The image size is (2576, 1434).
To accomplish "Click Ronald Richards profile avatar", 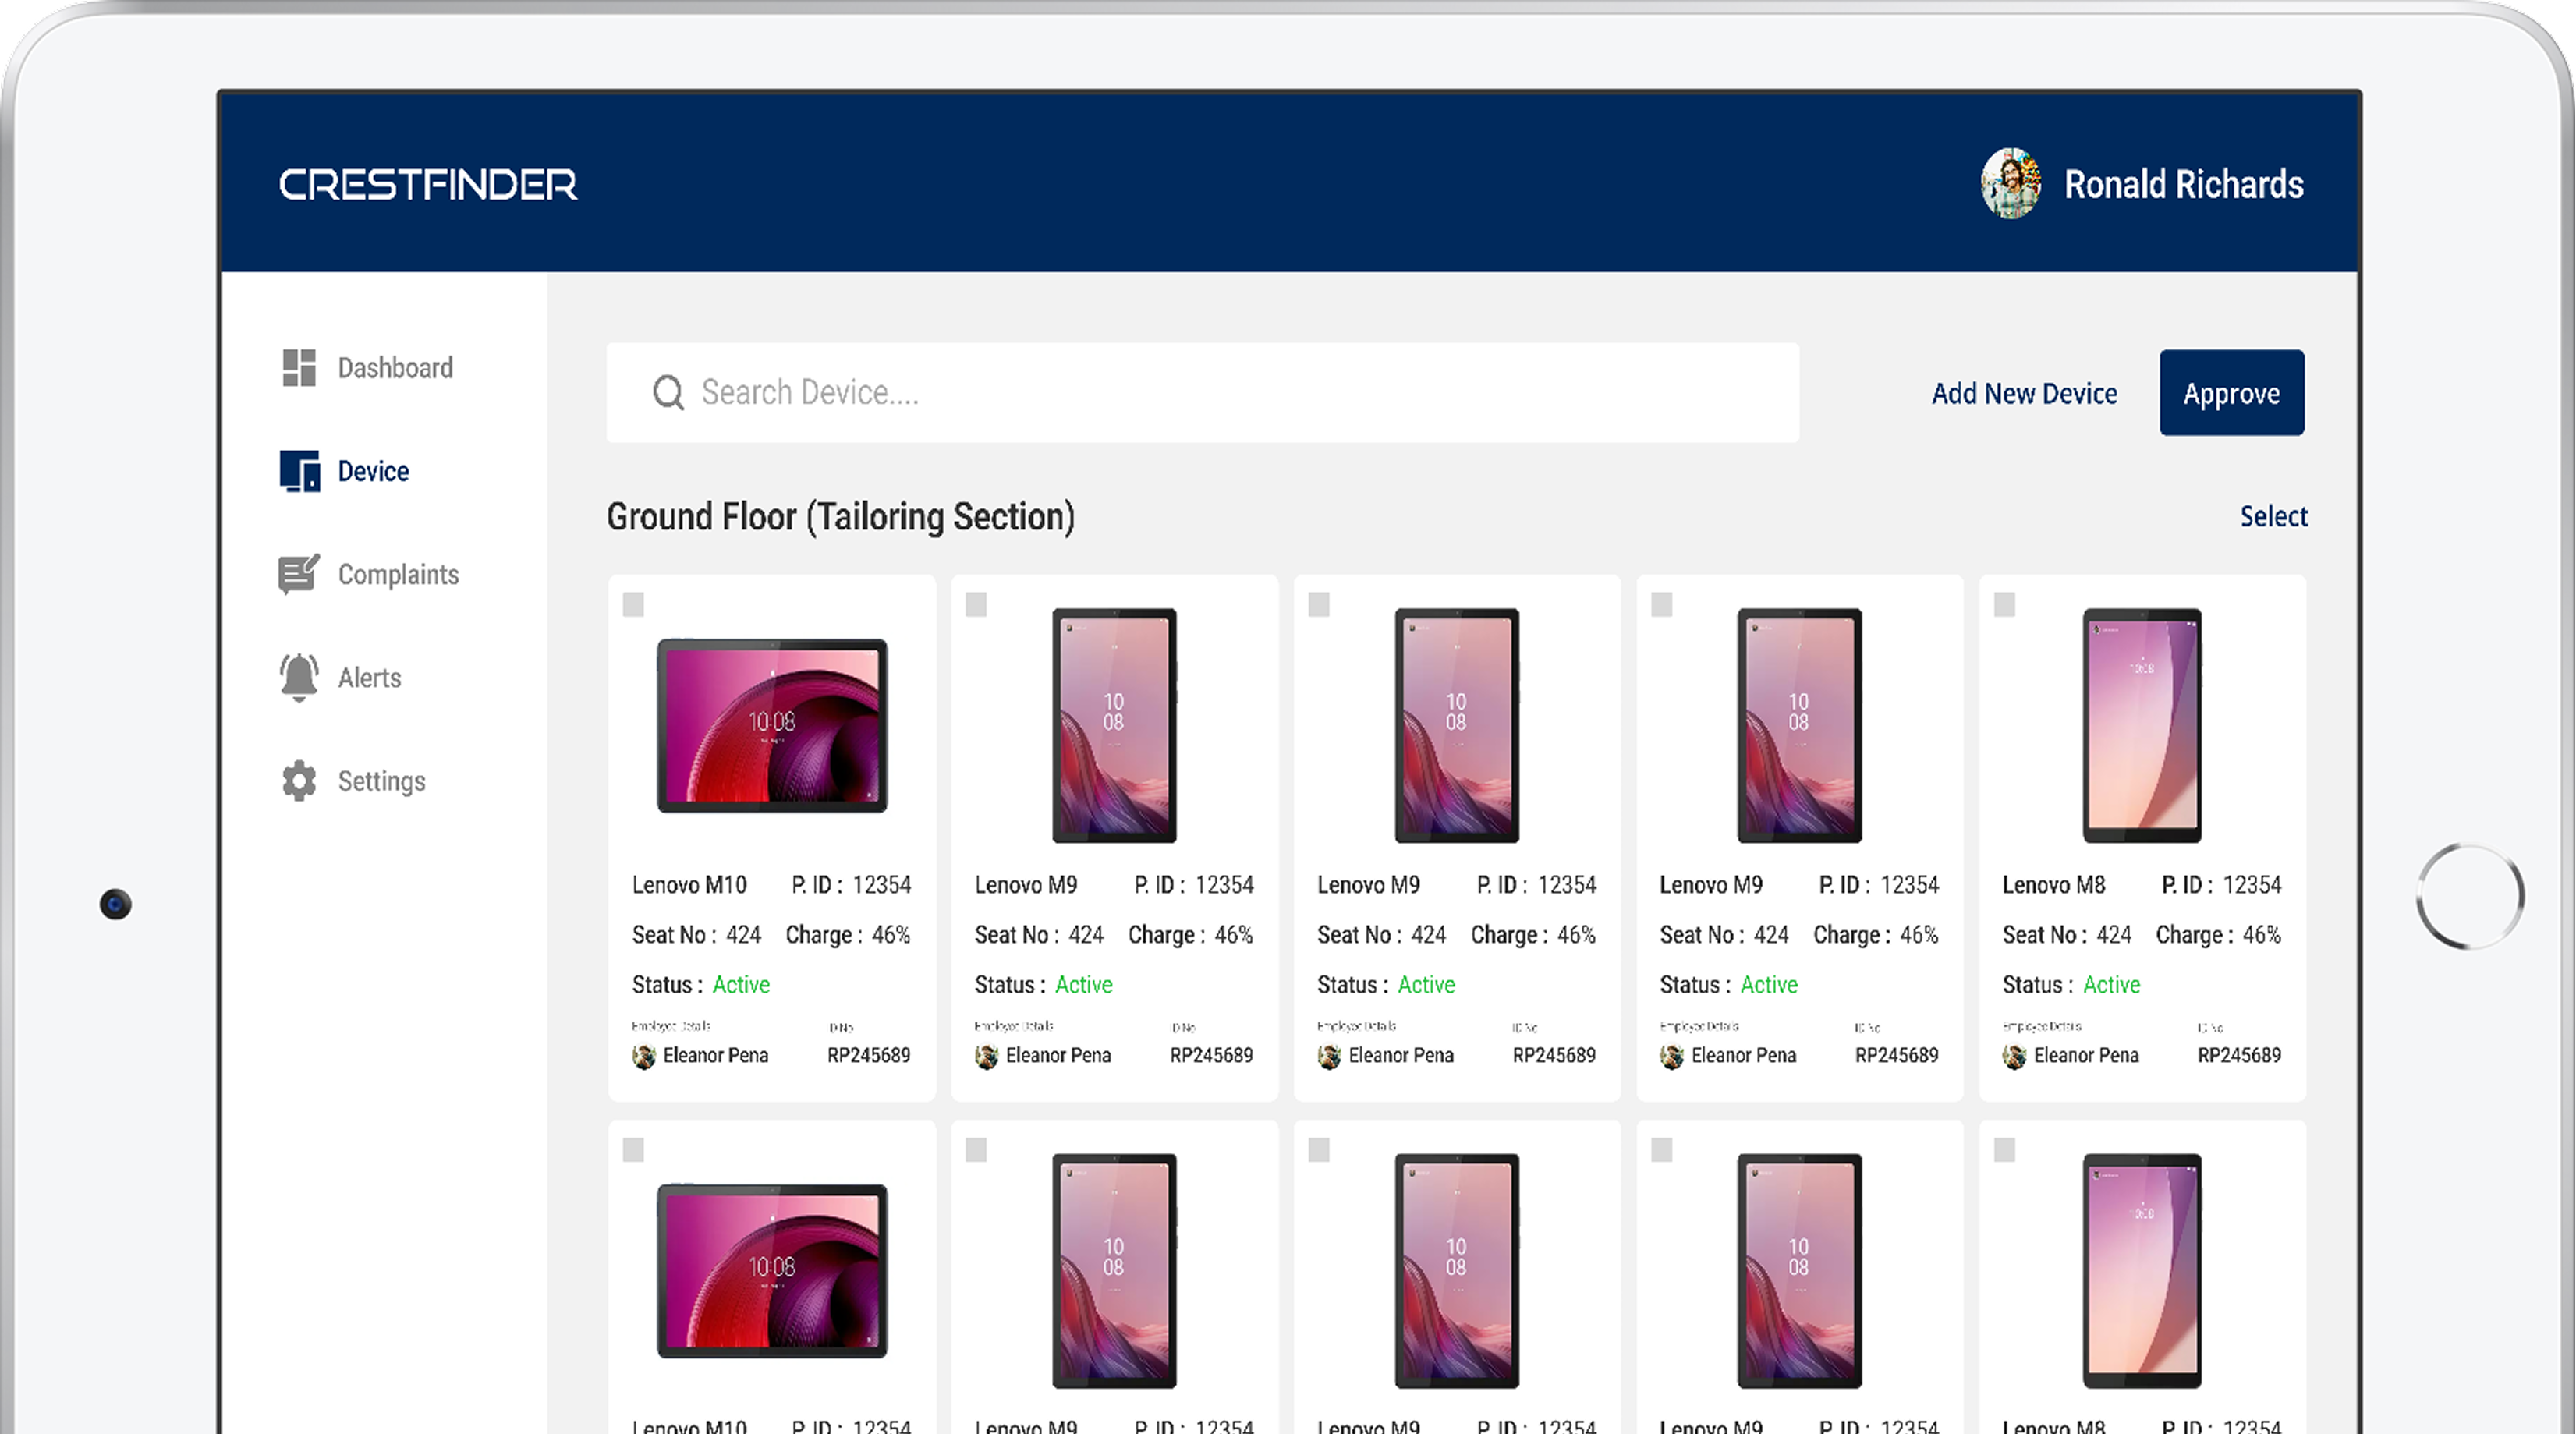I will point(2010,184).
